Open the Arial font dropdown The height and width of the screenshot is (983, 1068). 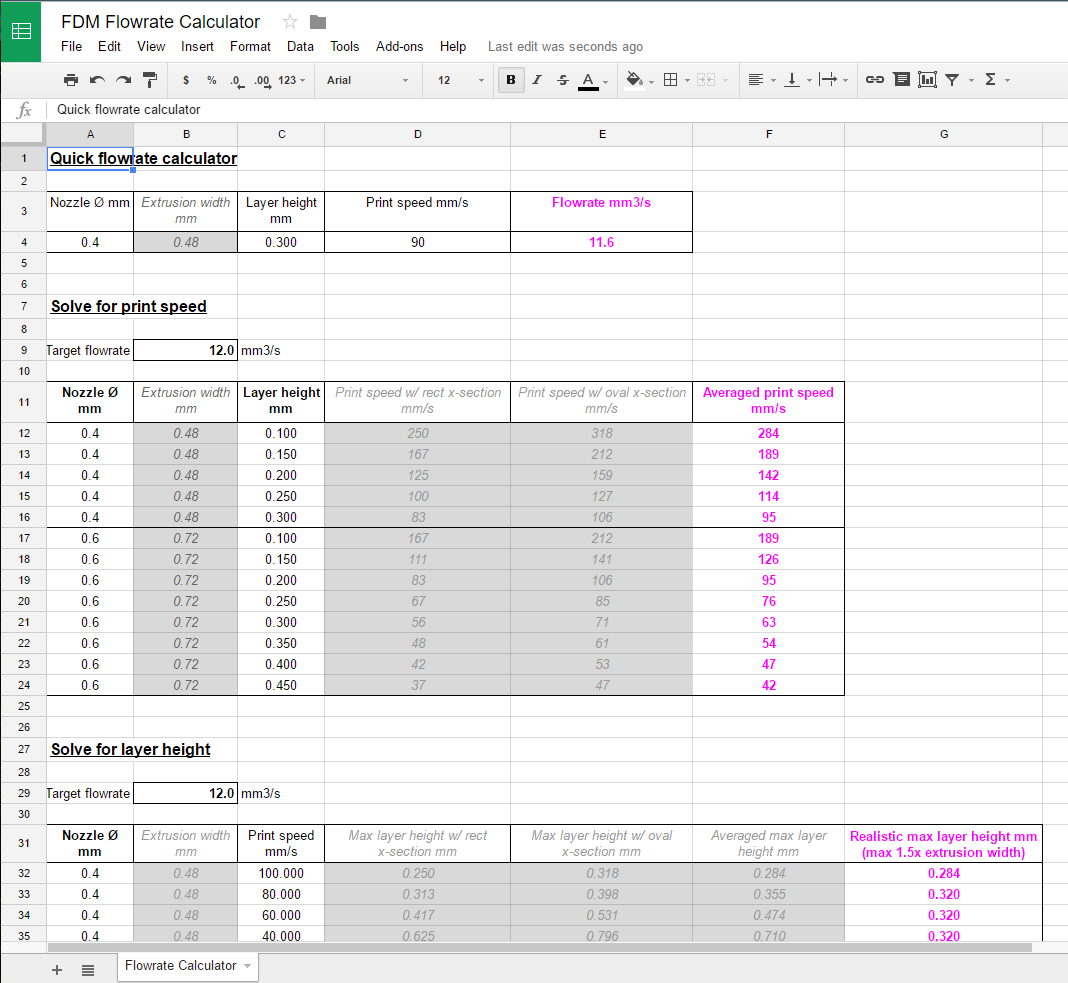click(368, 80)
